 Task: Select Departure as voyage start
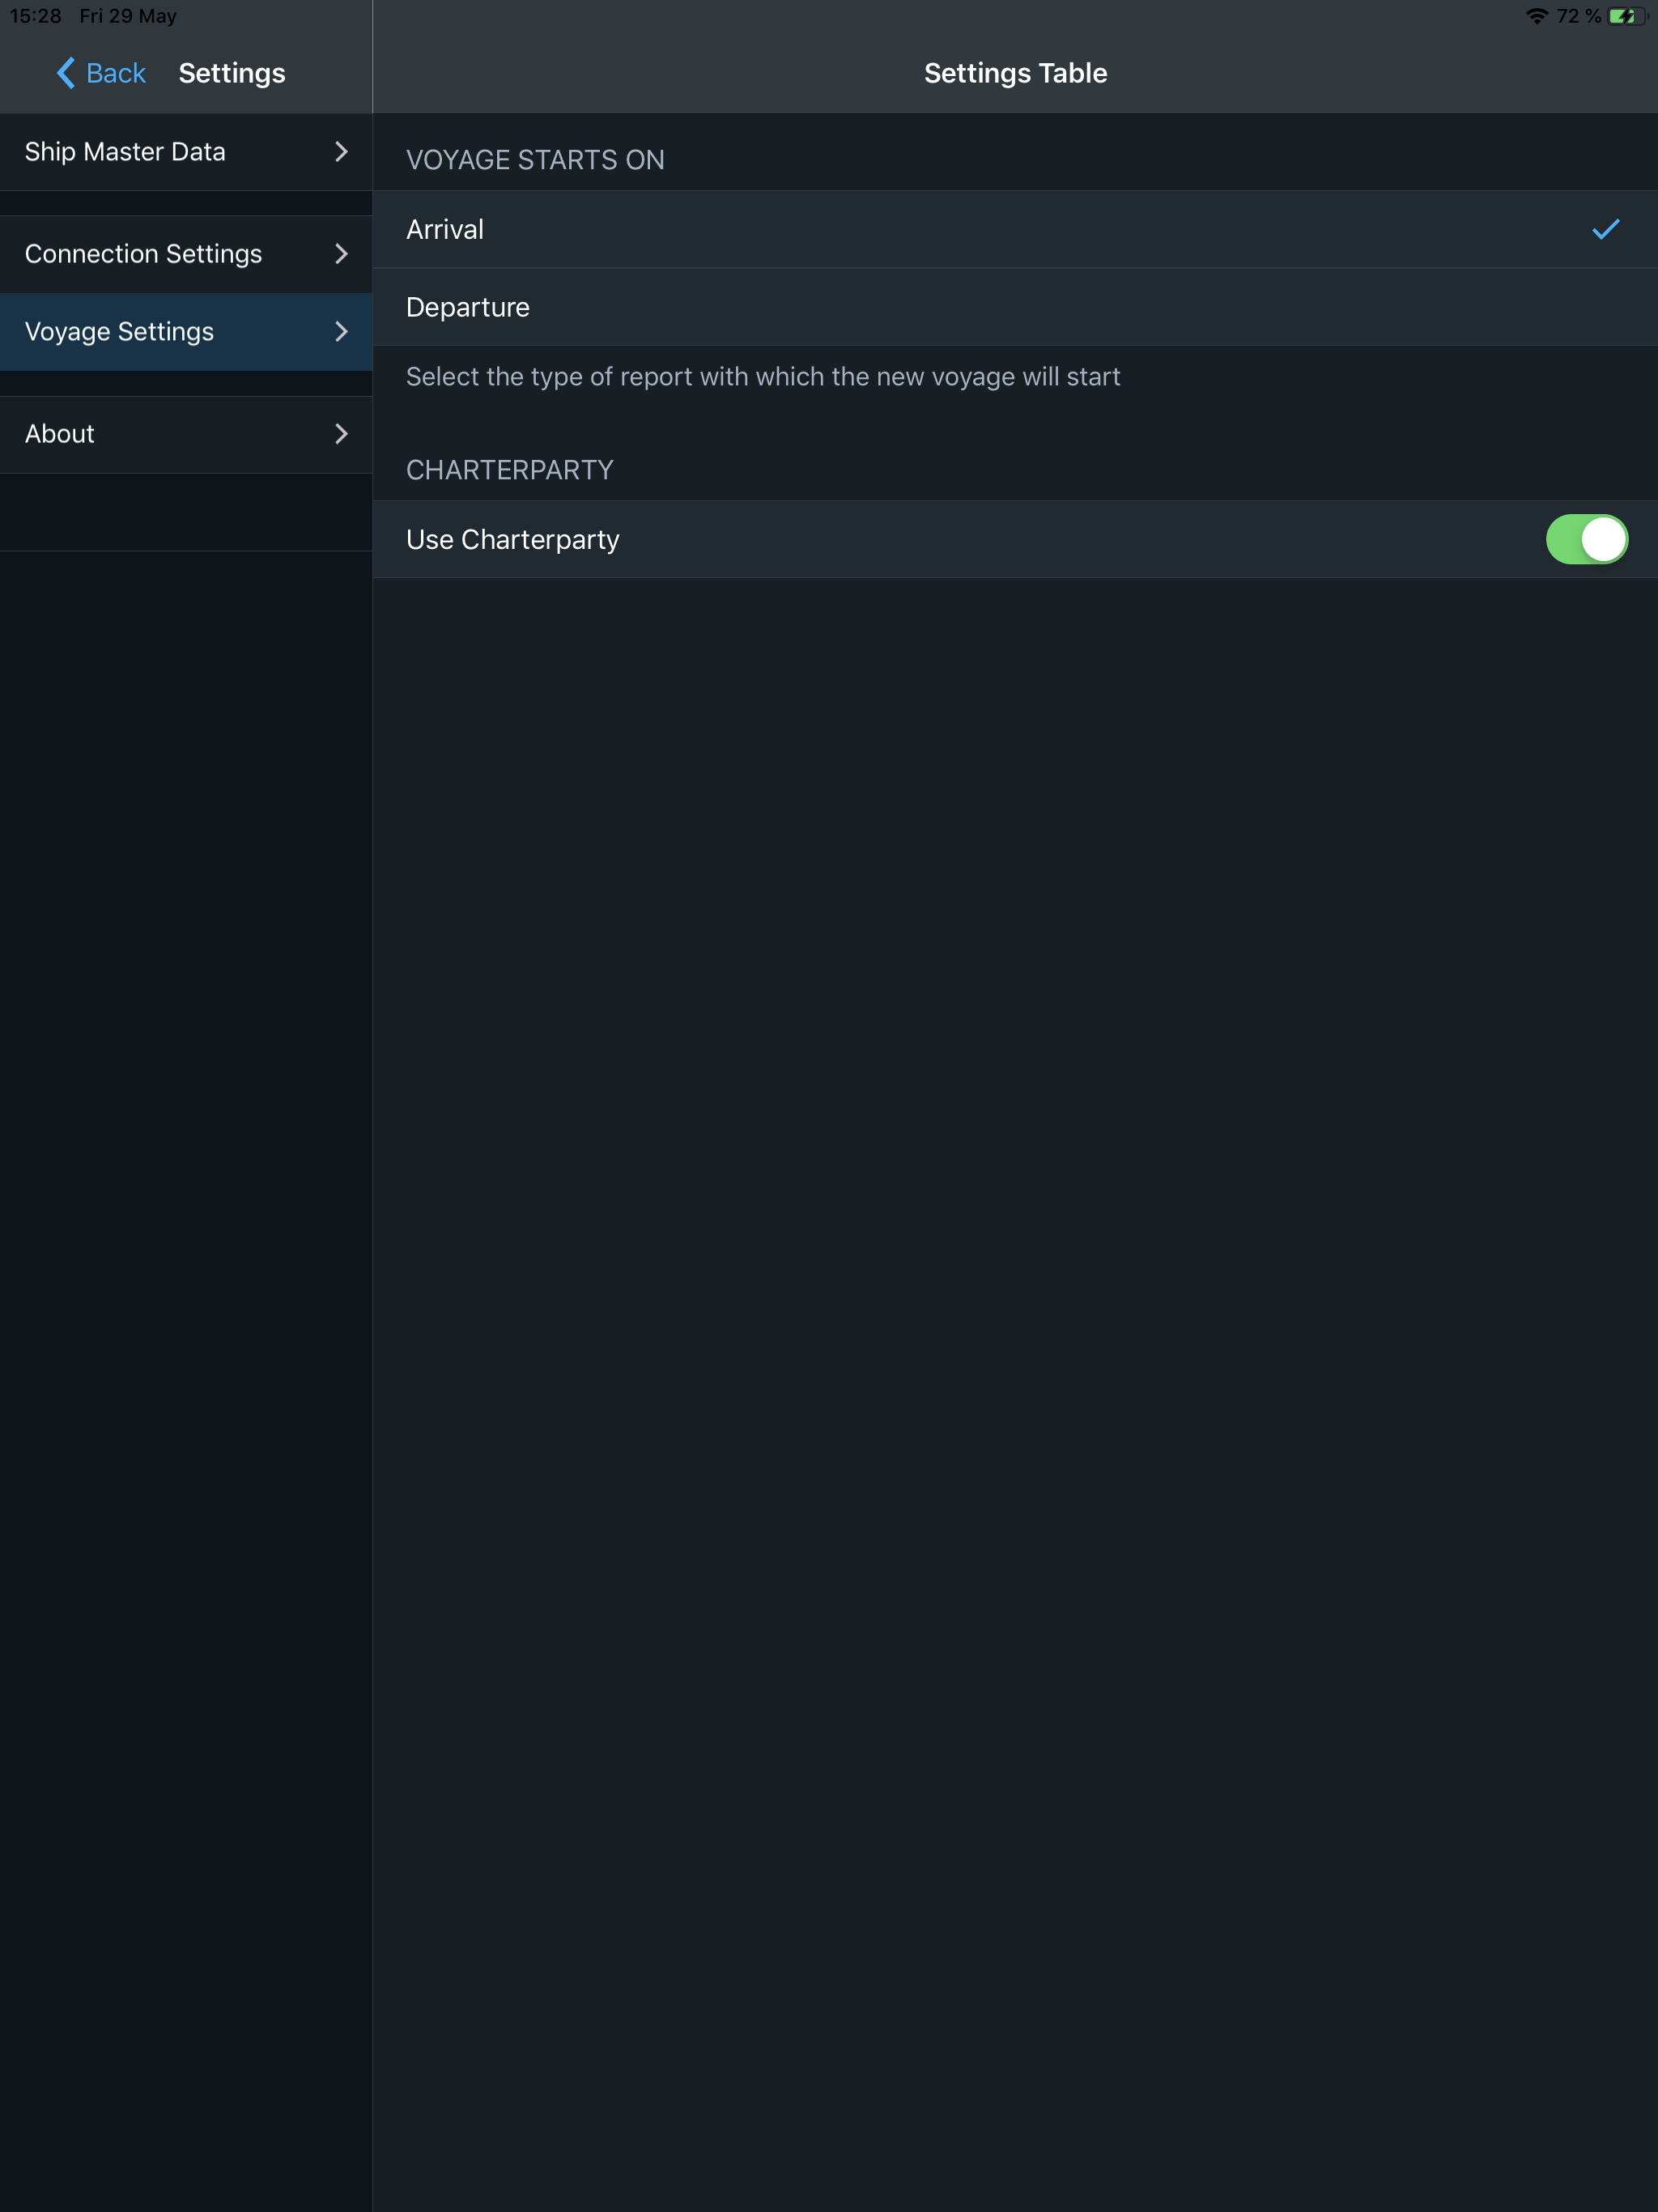[x=468, y=307]
